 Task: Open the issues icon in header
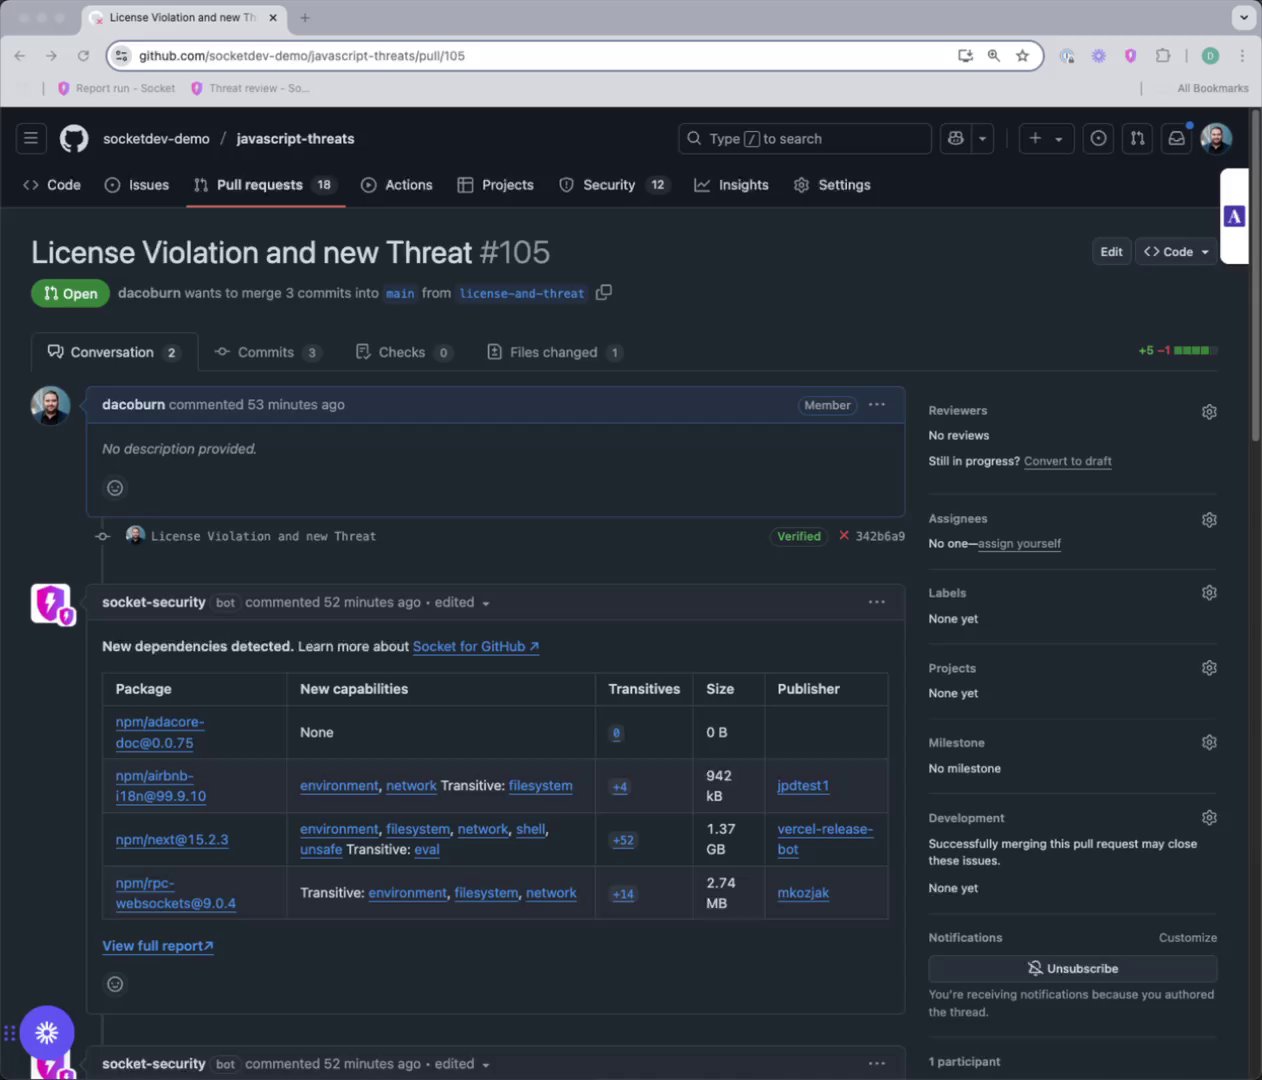point(1098,138)
